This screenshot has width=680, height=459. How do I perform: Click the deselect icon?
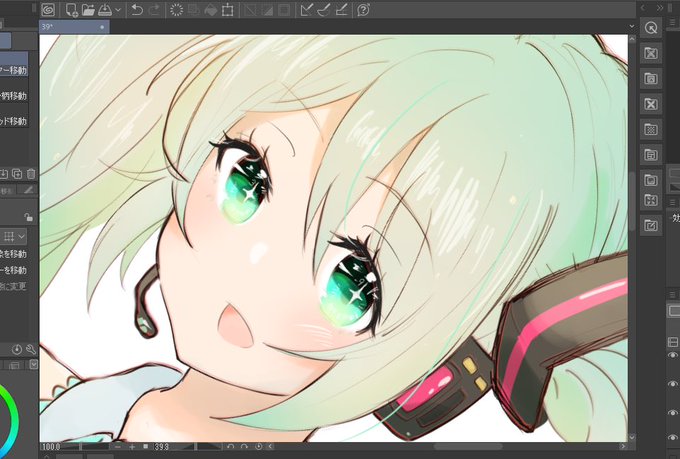tap(250, 10)
